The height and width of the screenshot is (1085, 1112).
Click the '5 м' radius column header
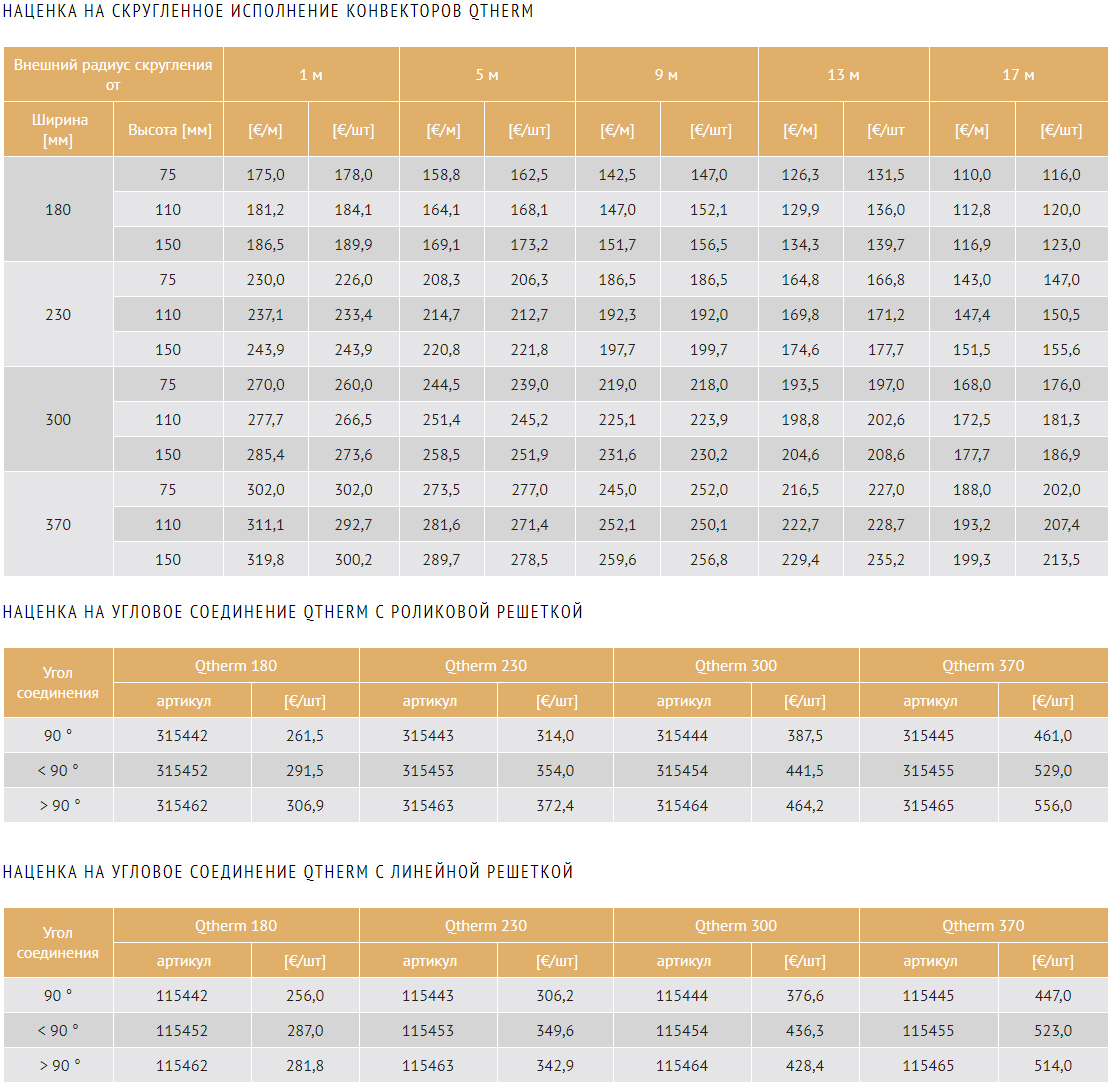point(487,74)
